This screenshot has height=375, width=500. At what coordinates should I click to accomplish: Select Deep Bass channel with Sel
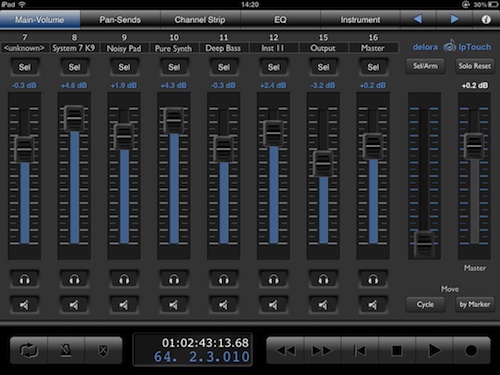(x=224, y=67)
